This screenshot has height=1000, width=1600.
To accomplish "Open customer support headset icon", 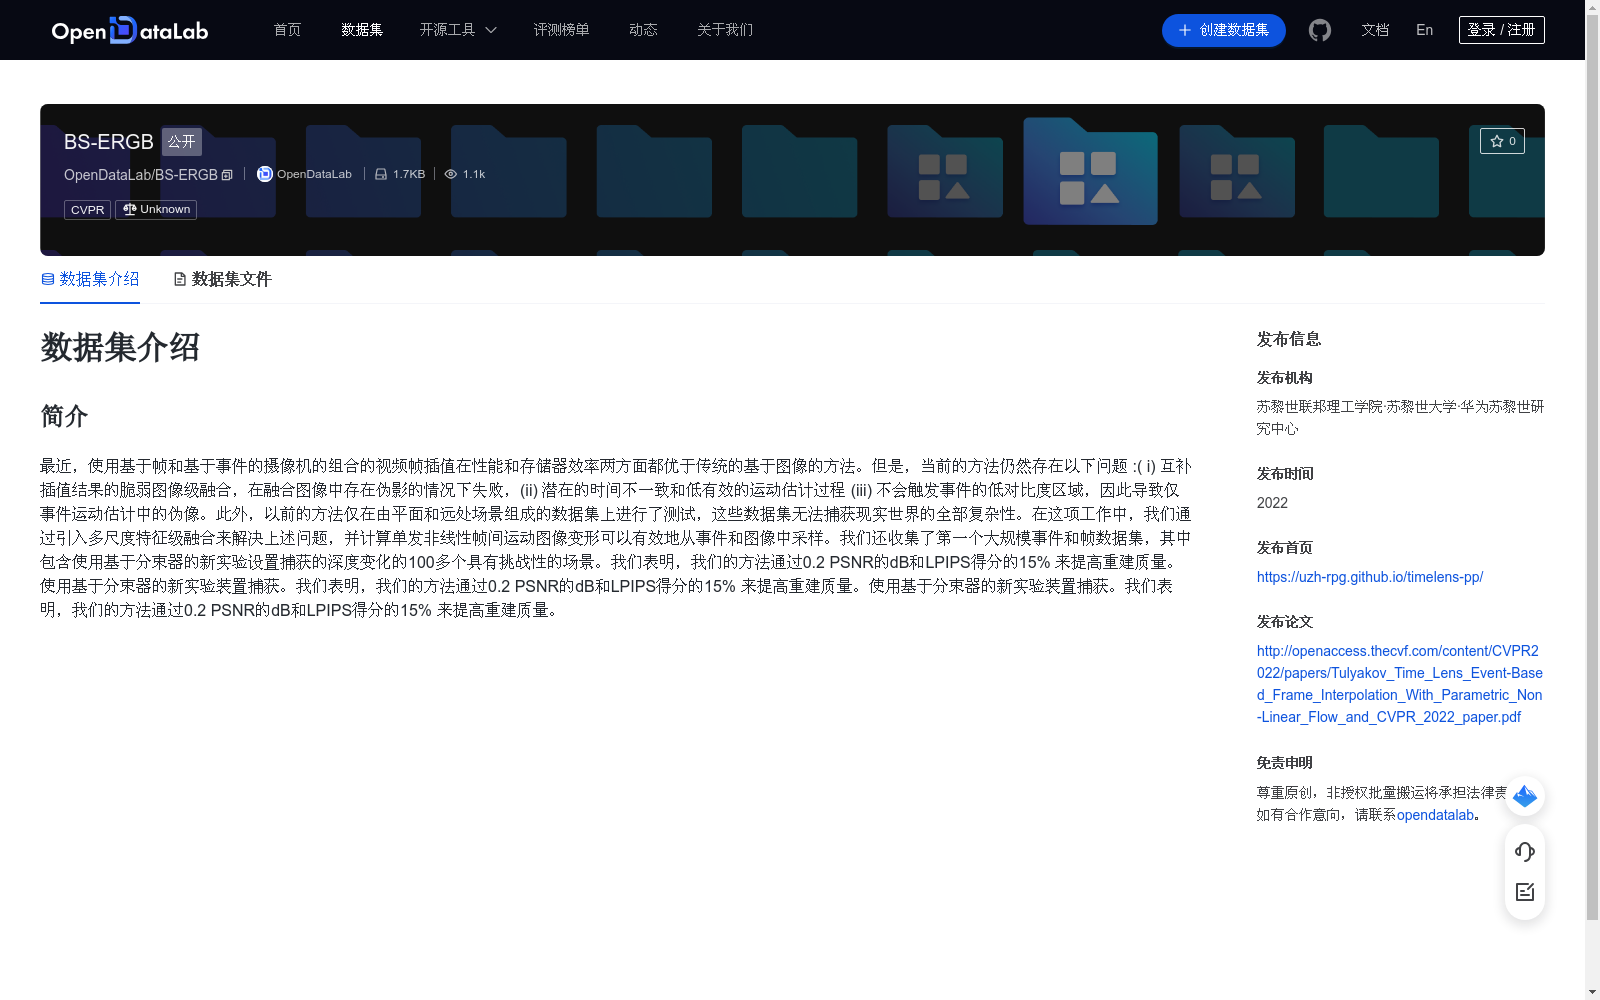I will pyautogui.click(x=1525, y=851).
